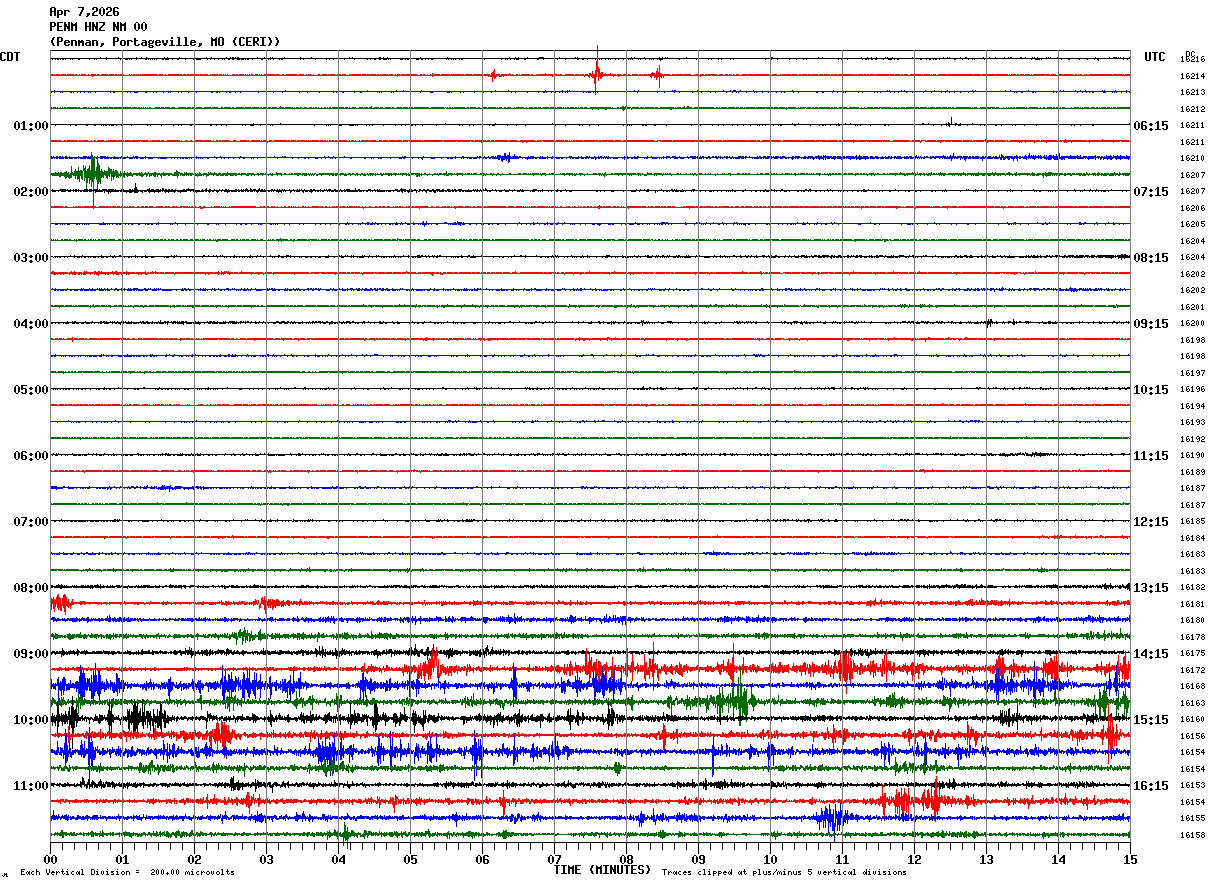Click the Apr 7,2026 date text

pos(84,12)
